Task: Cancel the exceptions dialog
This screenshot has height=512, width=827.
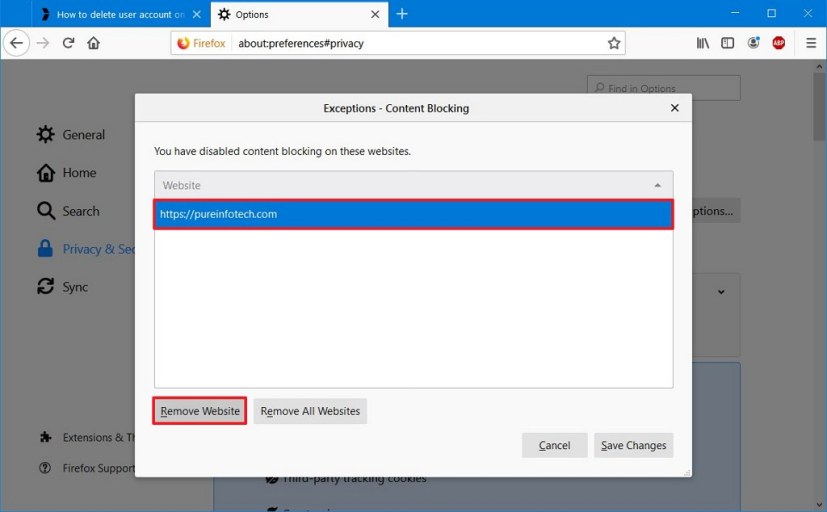Action: pyautogui.click(x=554, y=446)
